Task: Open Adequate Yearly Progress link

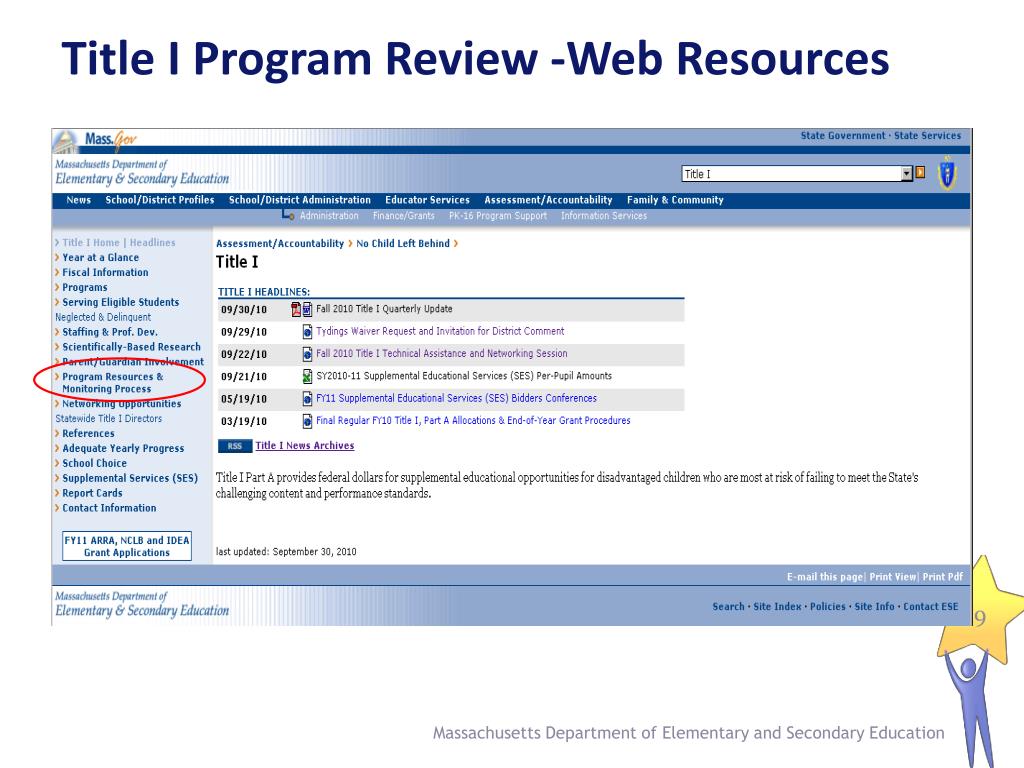Action: pos(123,449)
